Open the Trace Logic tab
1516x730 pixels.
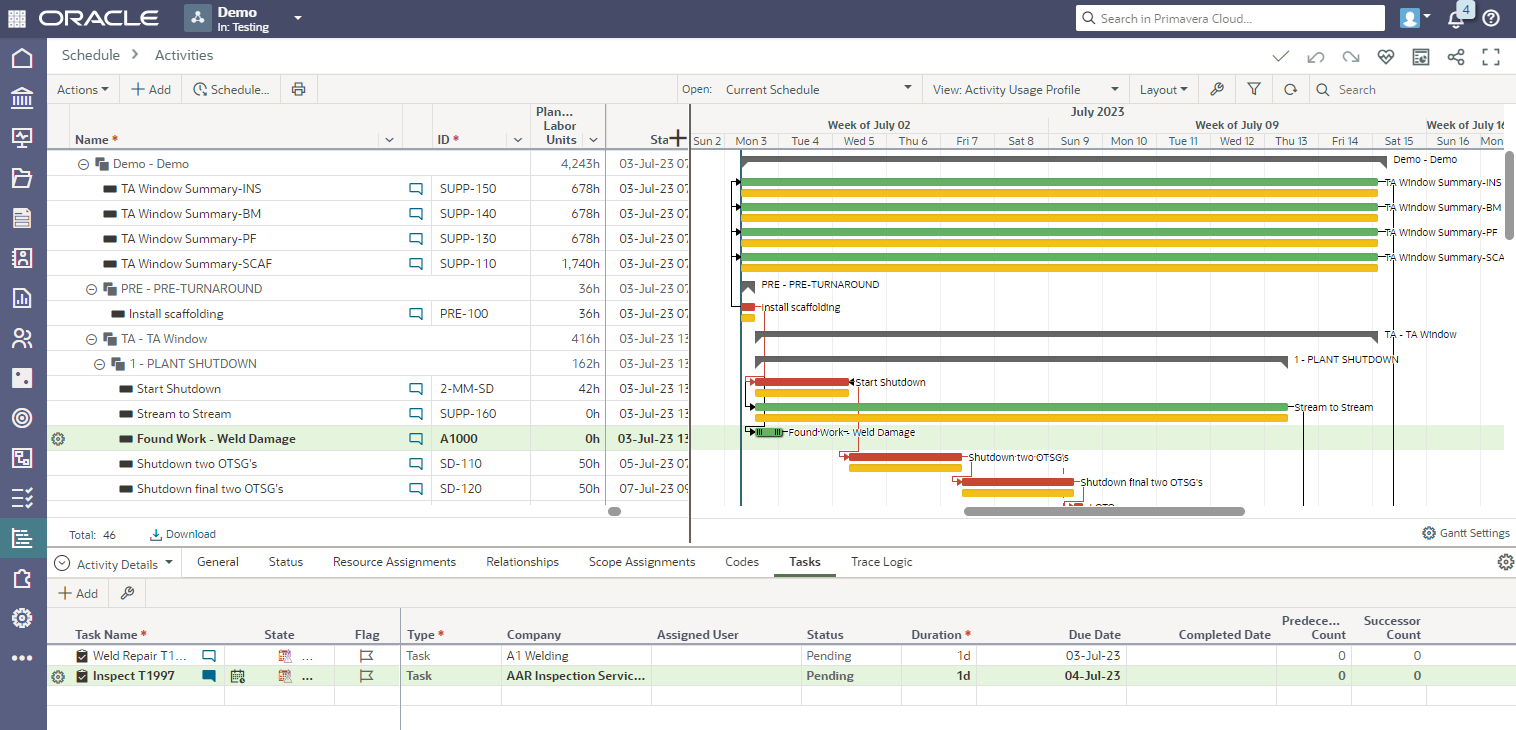pyautogui.click(x=881, y=562)
